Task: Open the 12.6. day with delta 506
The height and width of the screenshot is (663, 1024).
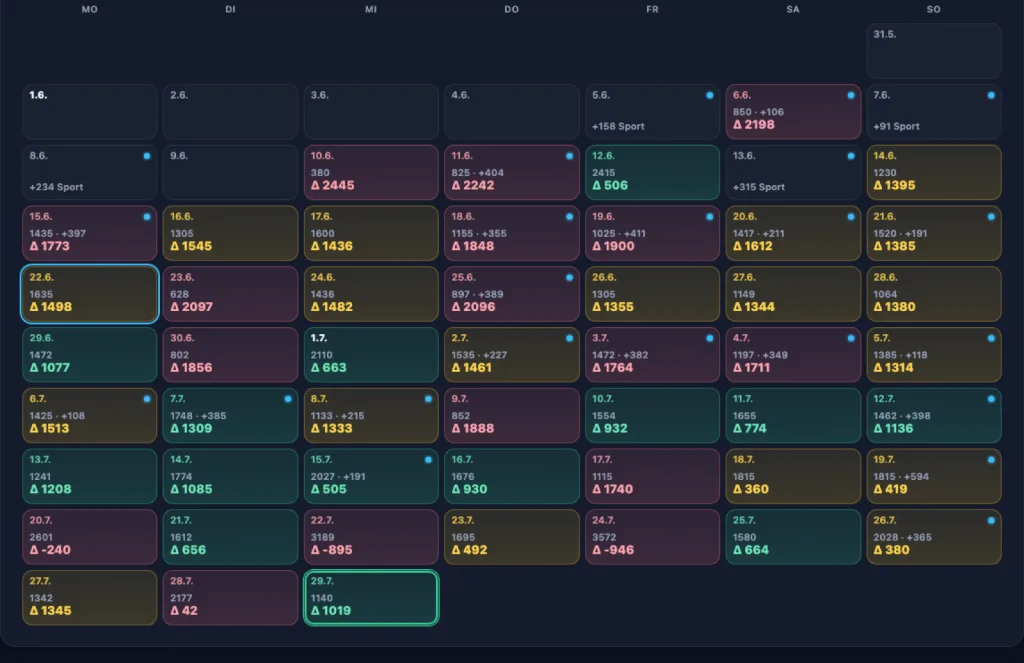Action: click(652, 172)
